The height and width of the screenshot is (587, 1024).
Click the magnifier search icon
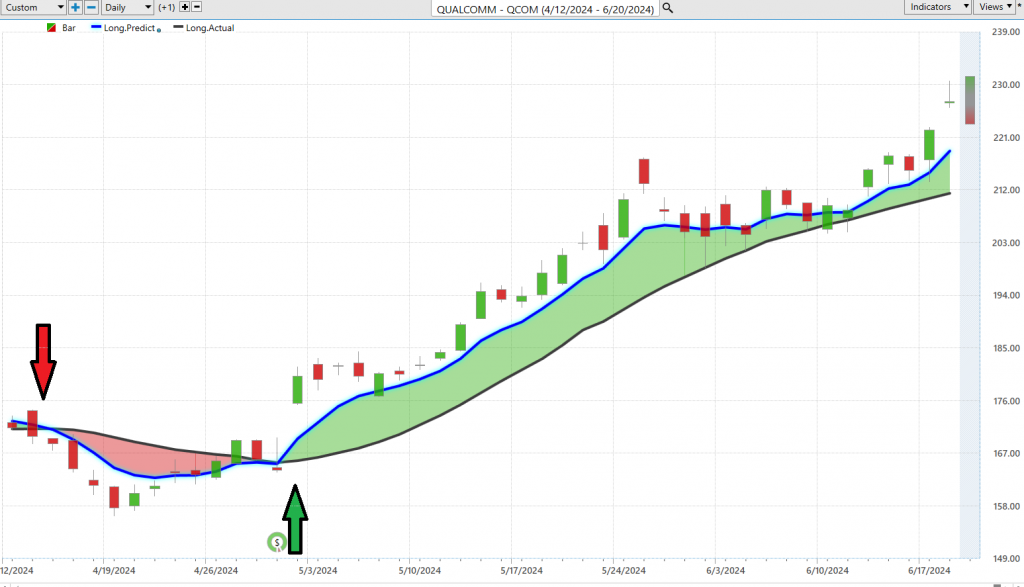click(x=667, y=8)
